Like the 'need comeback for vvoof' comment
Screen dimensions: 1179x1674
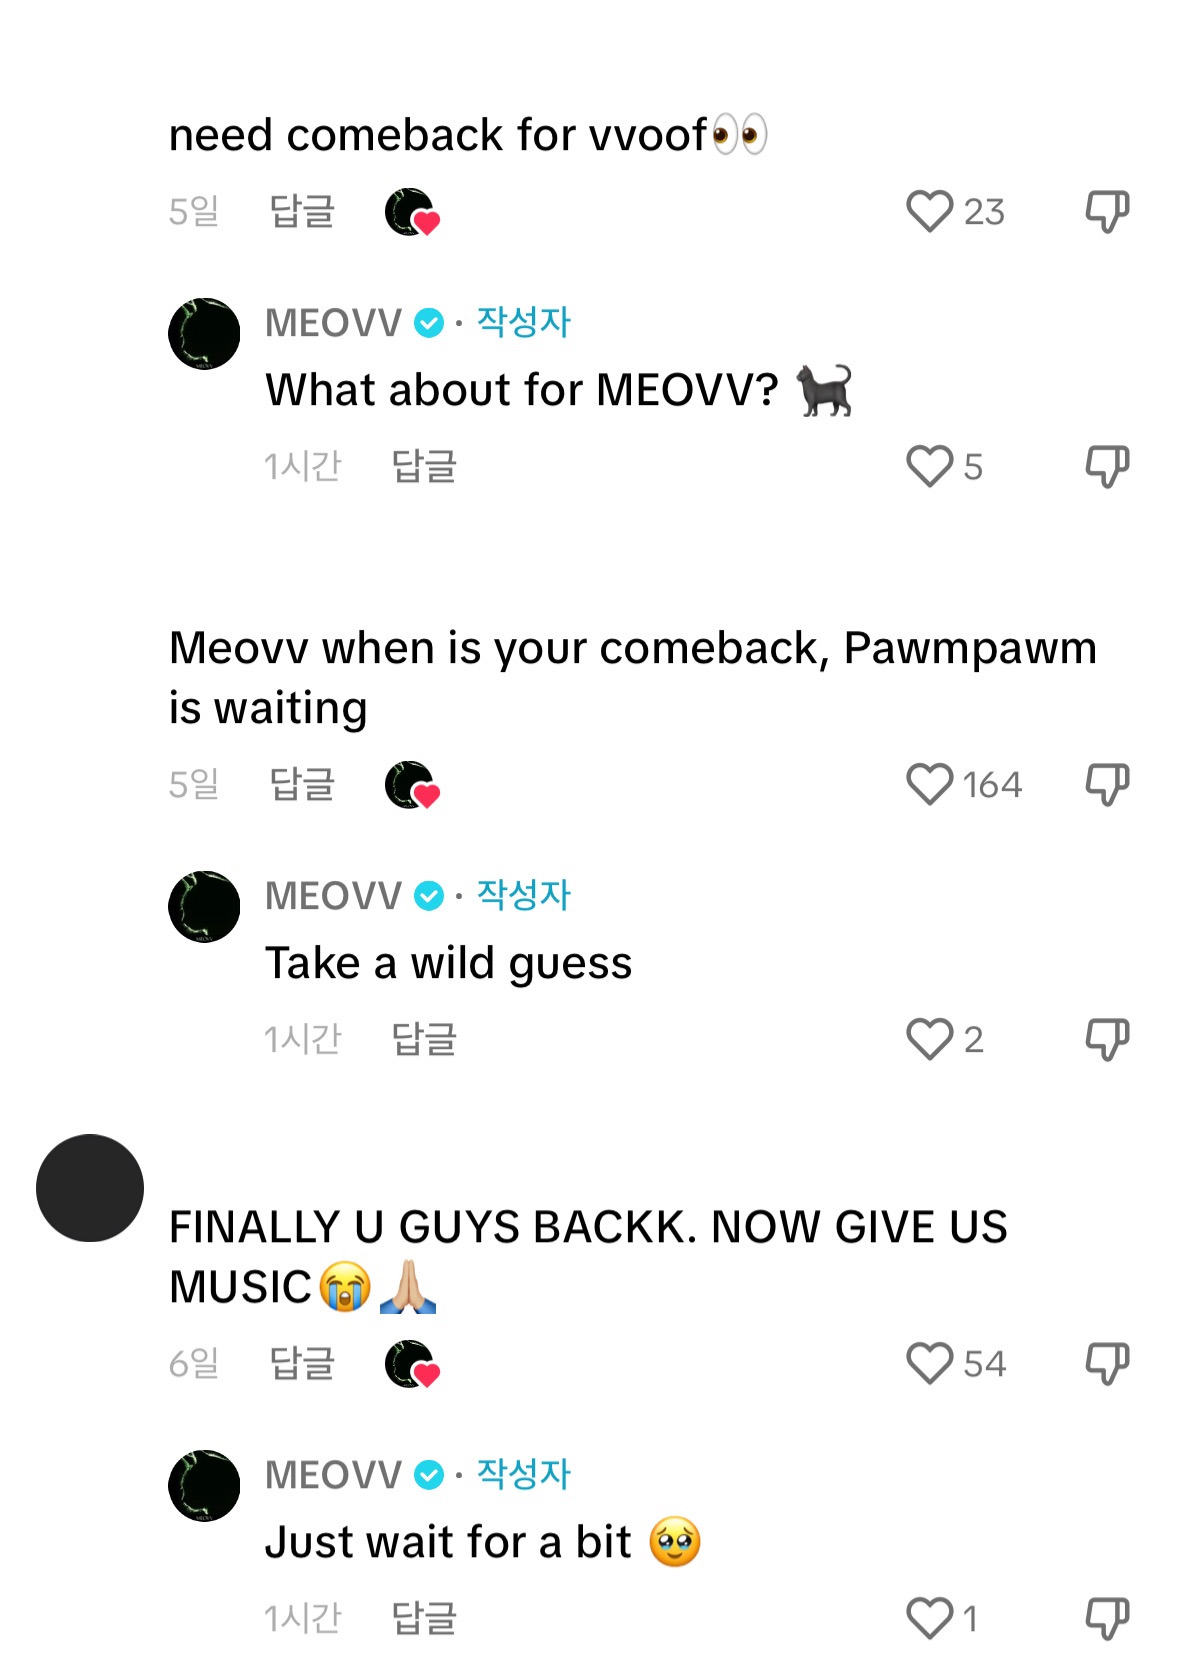click(x=929, y=212)
